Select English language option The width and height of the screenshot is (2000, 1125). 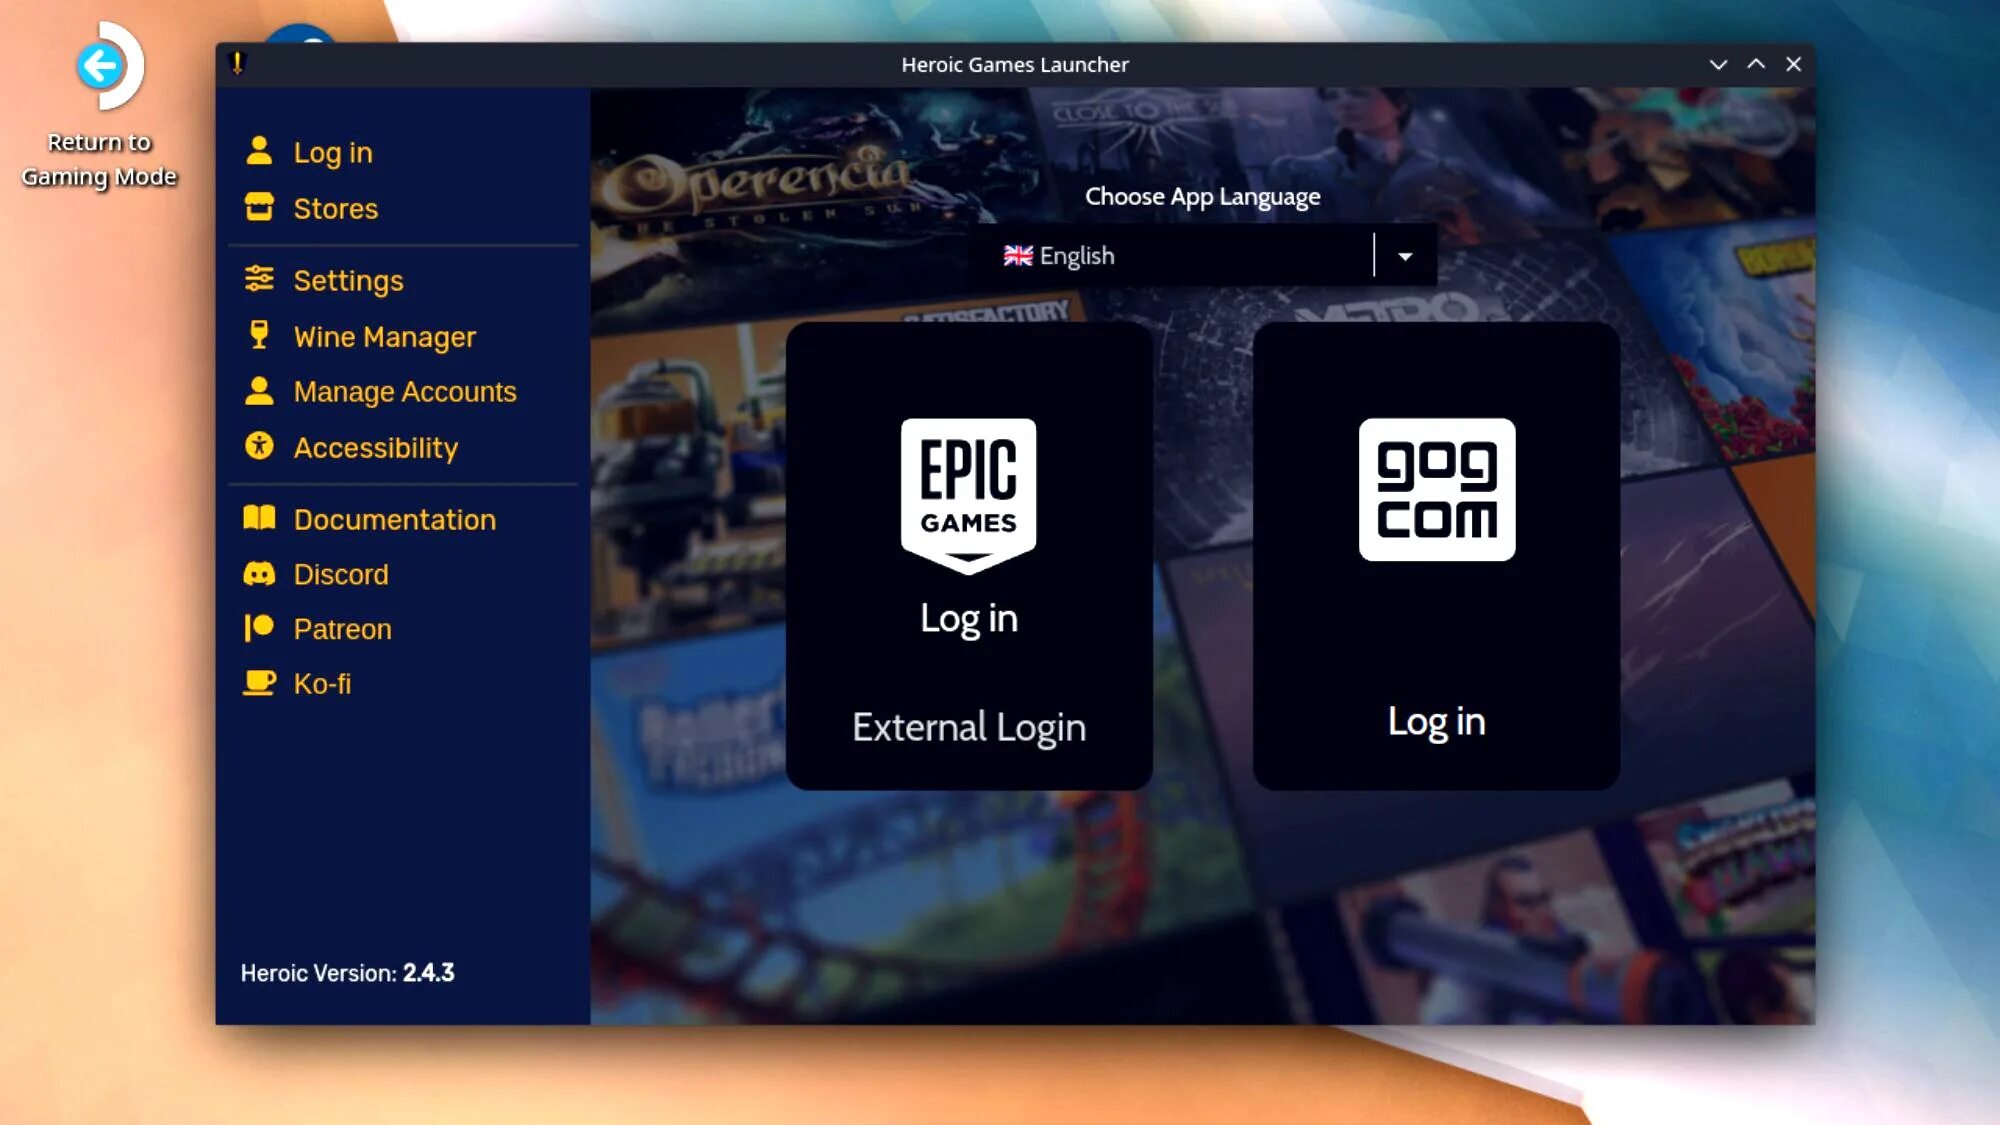(1202, 255)
